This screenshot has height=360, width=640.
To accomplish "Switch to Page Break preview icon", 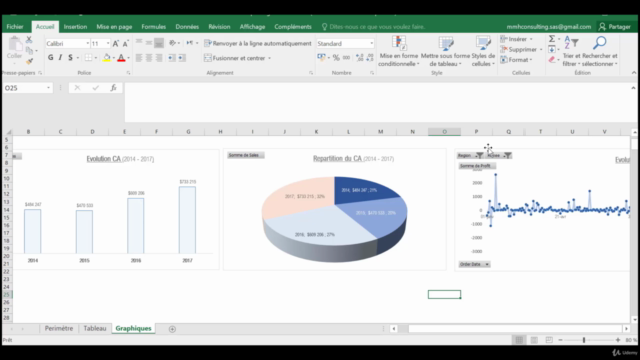I will [549, 340].
